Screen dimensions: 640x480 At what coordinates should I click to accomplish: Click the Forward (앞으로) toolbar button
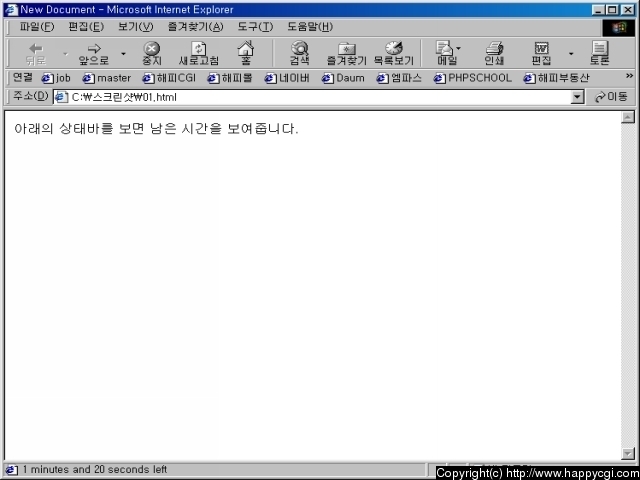click(93, 54)
